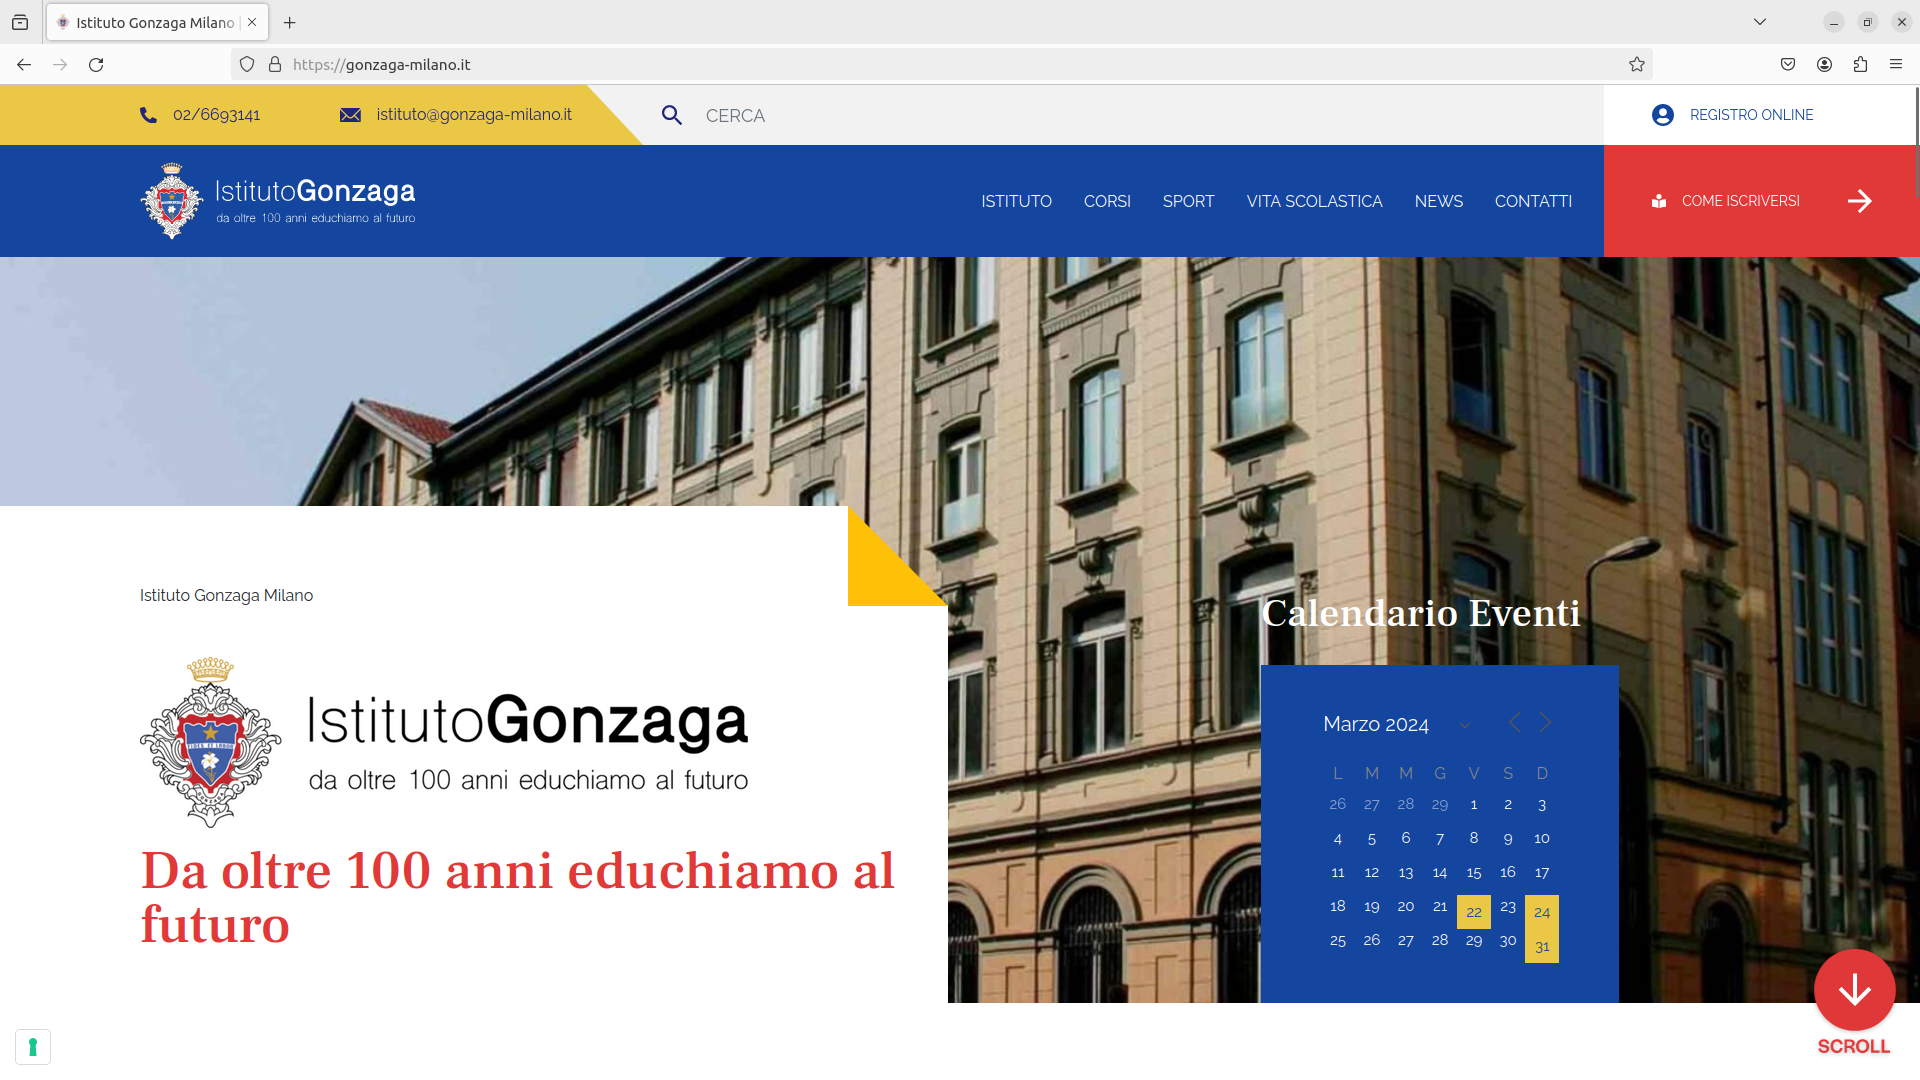Click the red scroll down arrow button

[x=1855, y=990]
